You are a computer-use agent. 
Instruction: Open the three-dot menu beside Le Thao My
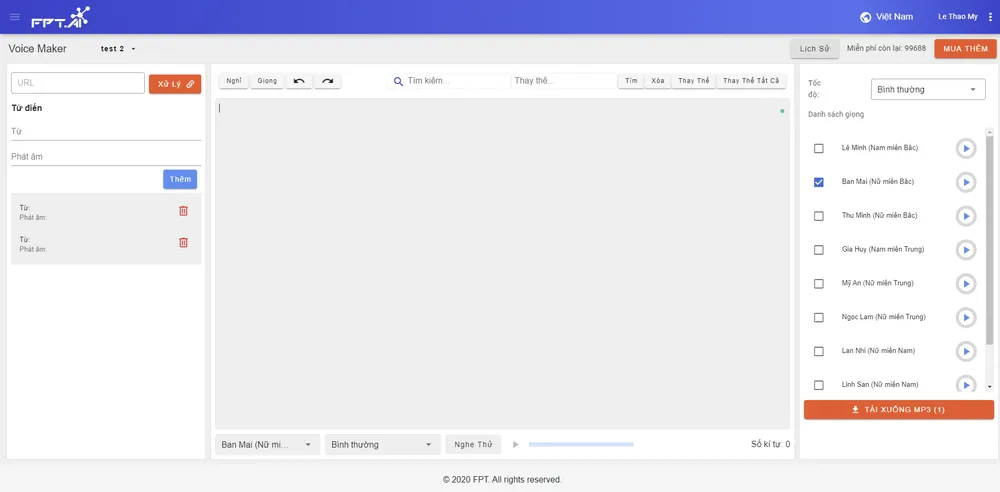coord(990,17)
